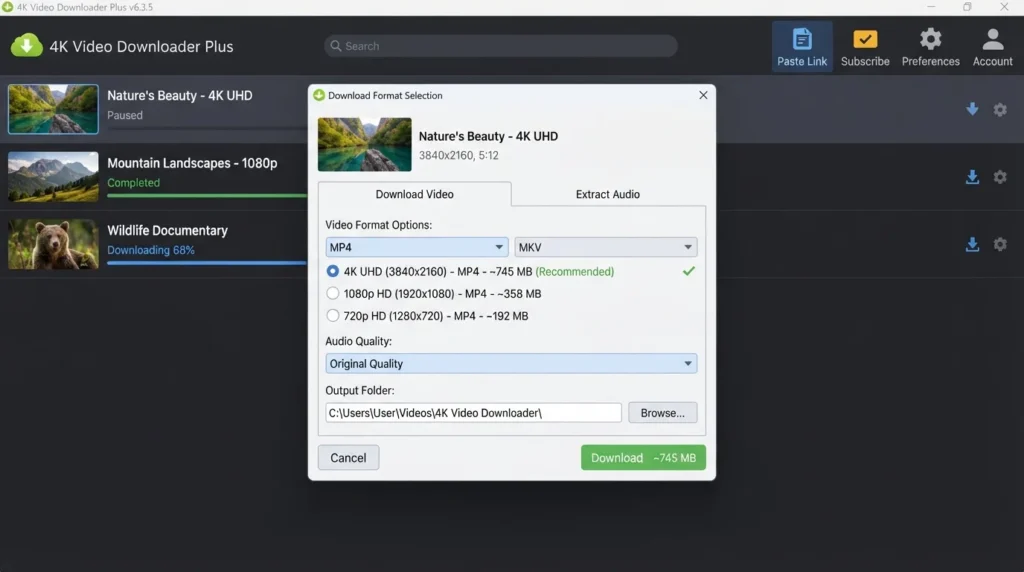This screenshot has width=1024, height=572.
Task: Open the MKV format dropdown
Action: point(605,247)
